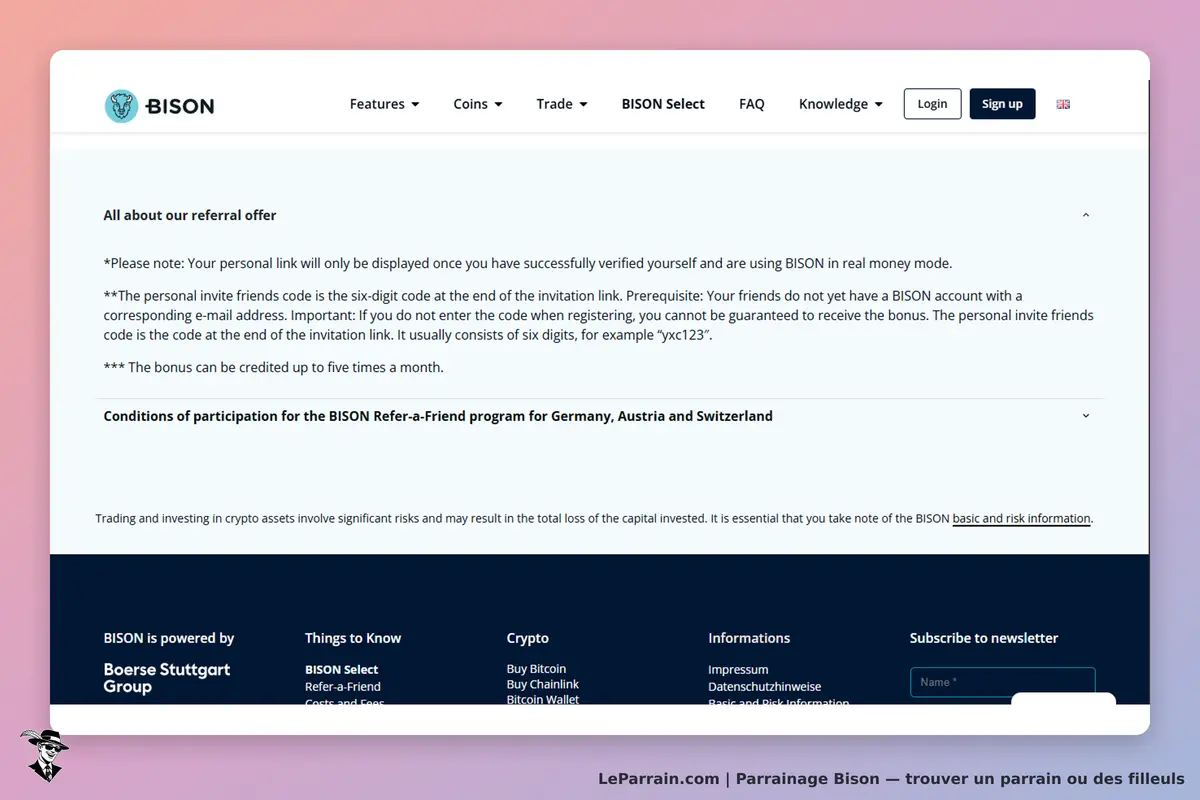Open the Knowledge dropdown menu
This screenshot has width=1200, height=800.
click(840, 104)
